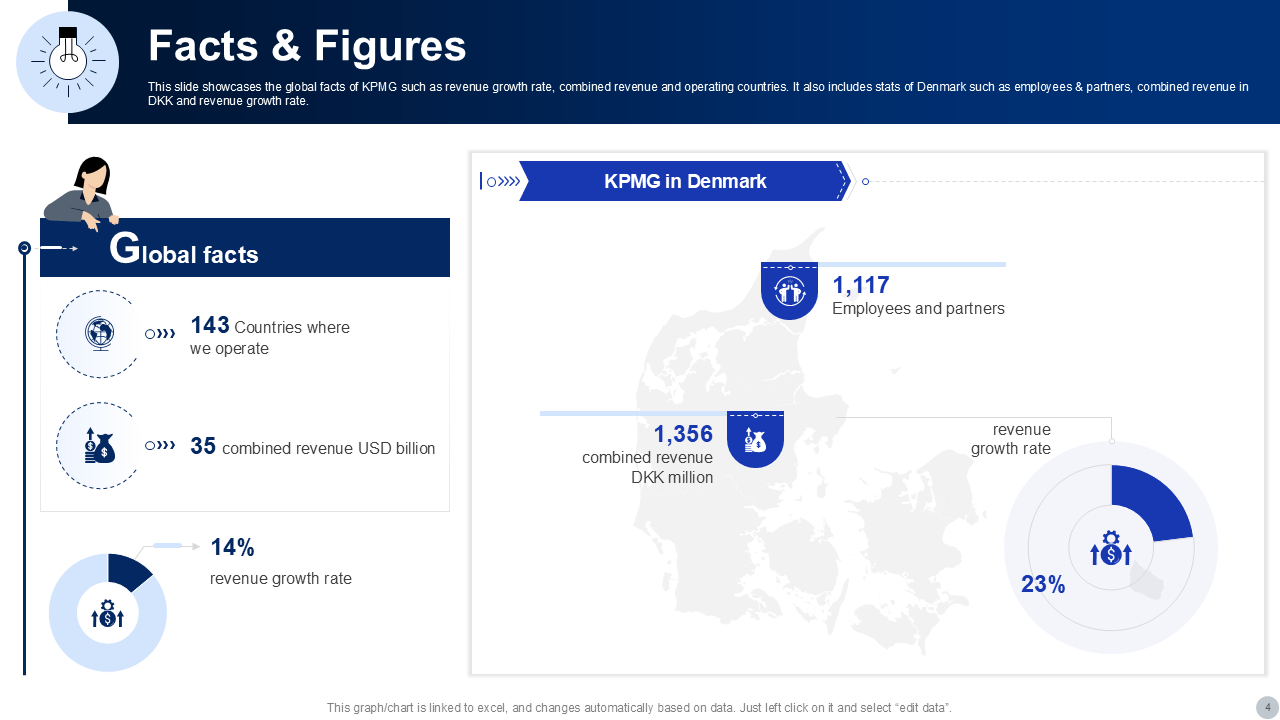This screenshot has height=720, width=1280.
Task: Click the light bulb icon in header
Action: coord(68,62)
